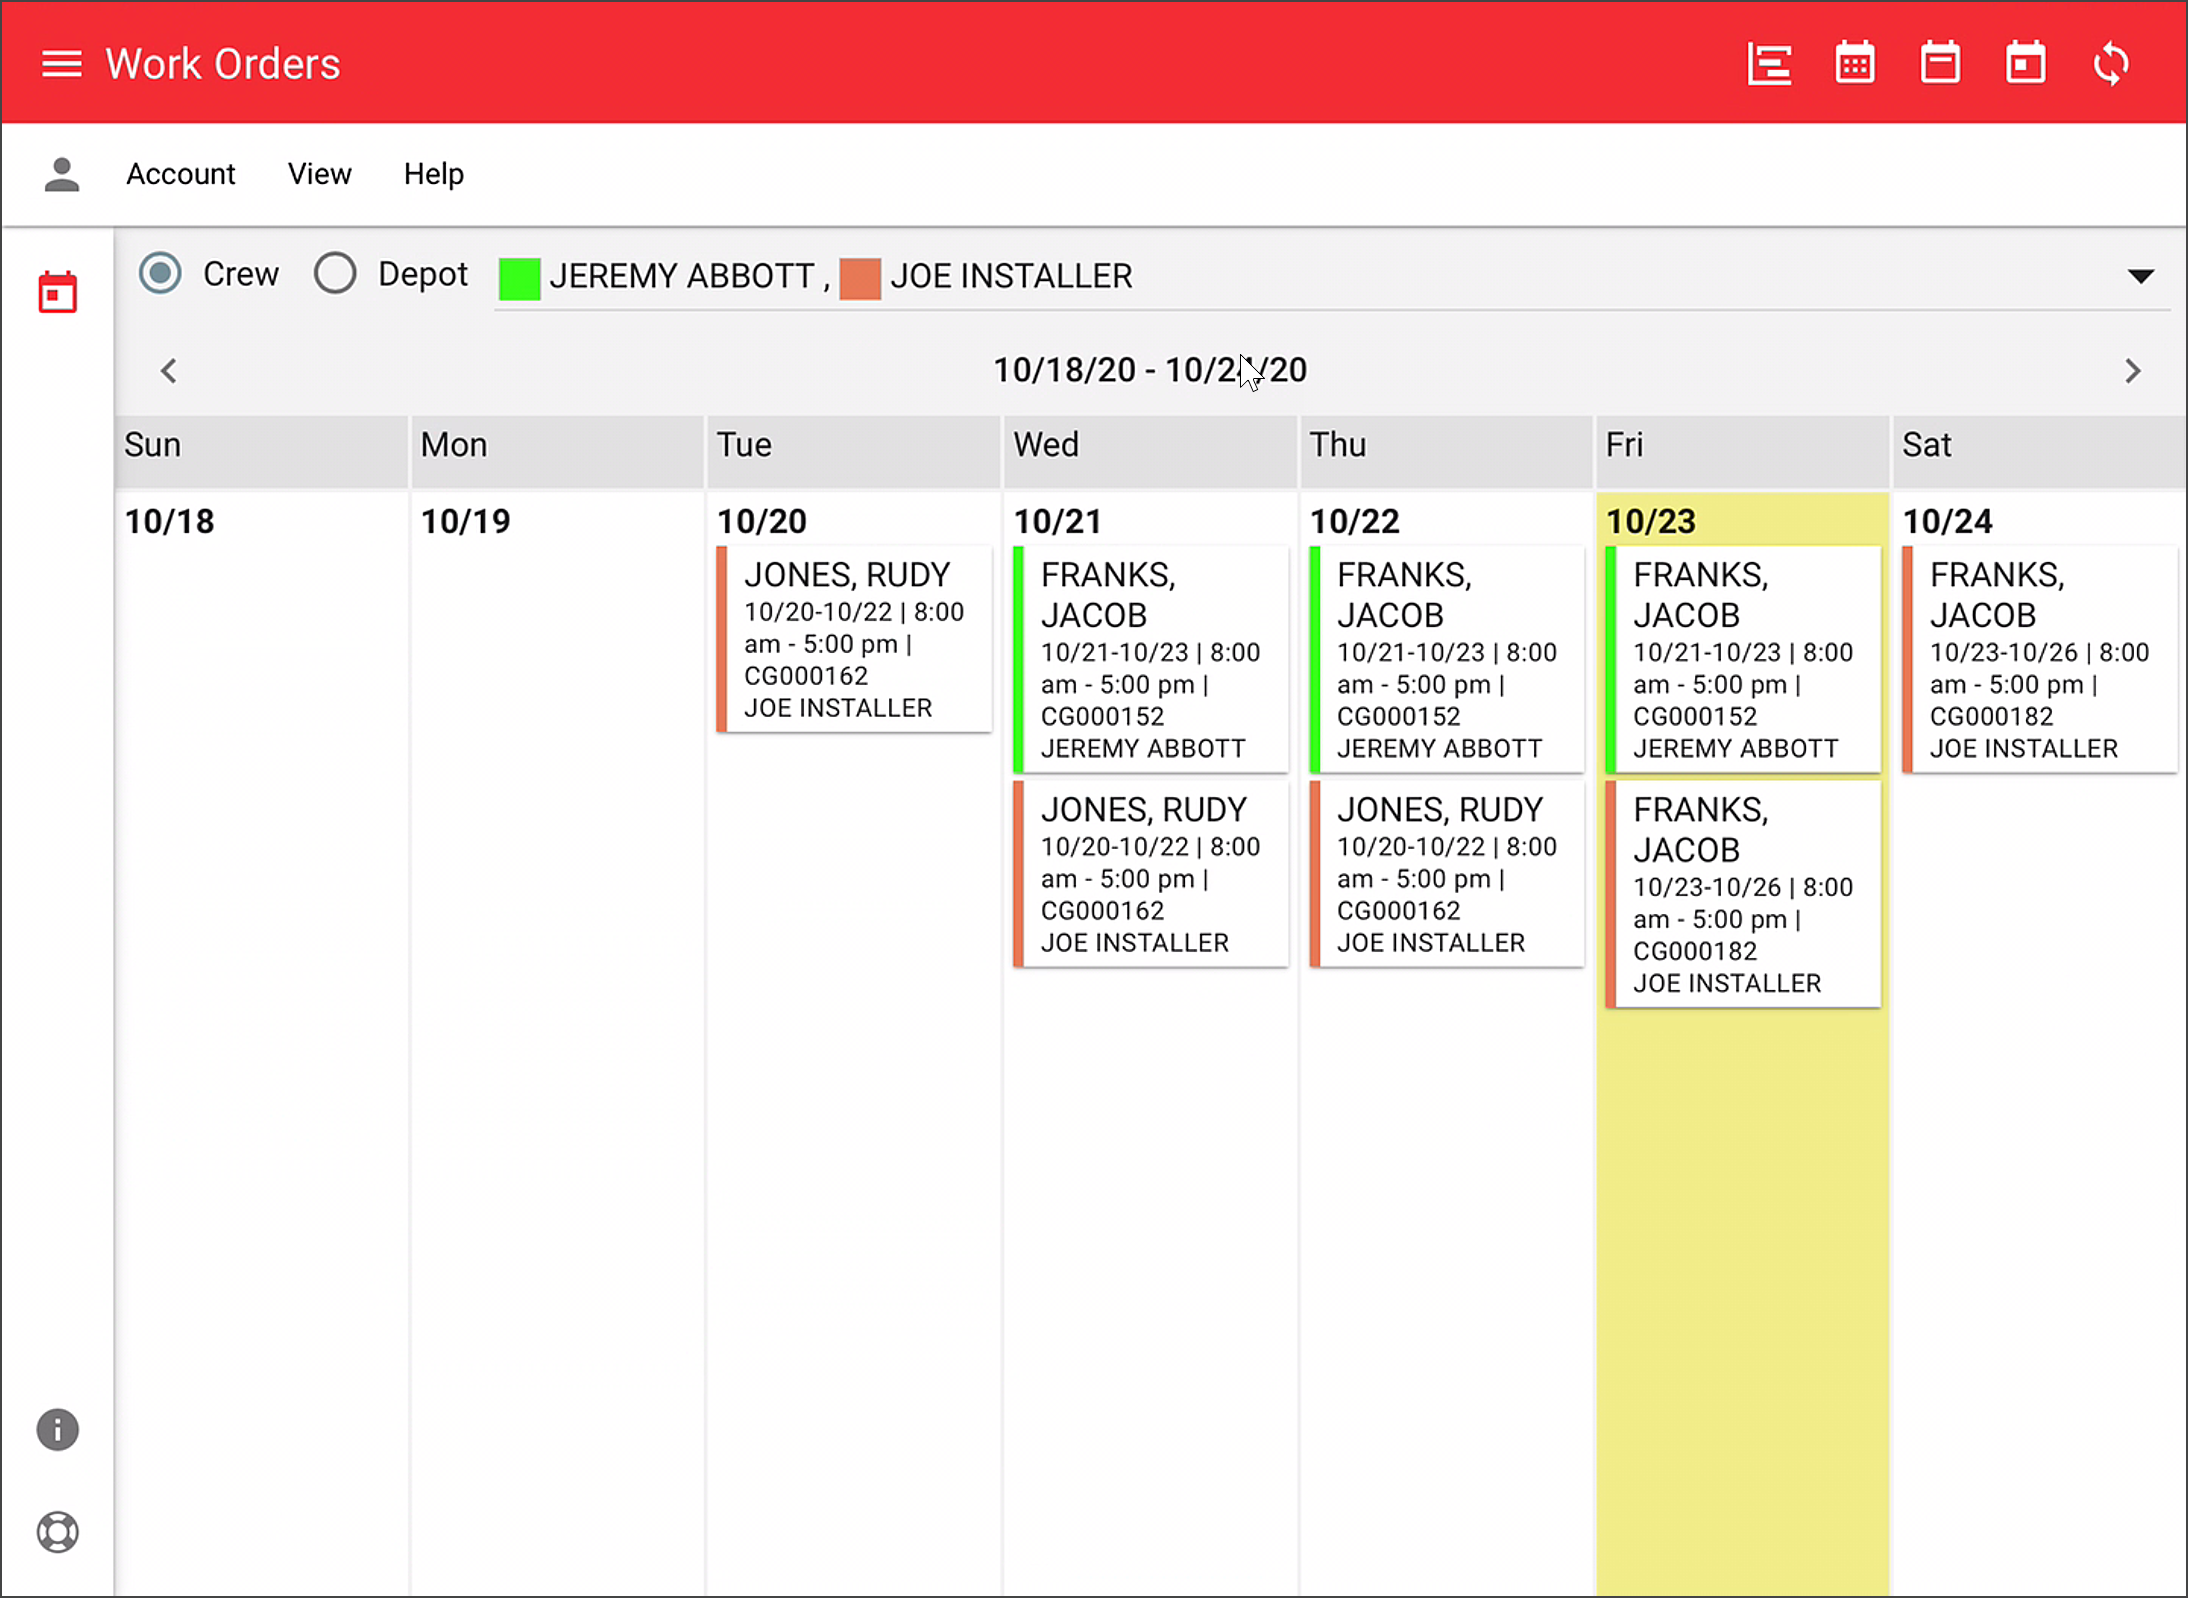Select the Crew radio button
The image size is (2188, 1598).
coord(160,273)
